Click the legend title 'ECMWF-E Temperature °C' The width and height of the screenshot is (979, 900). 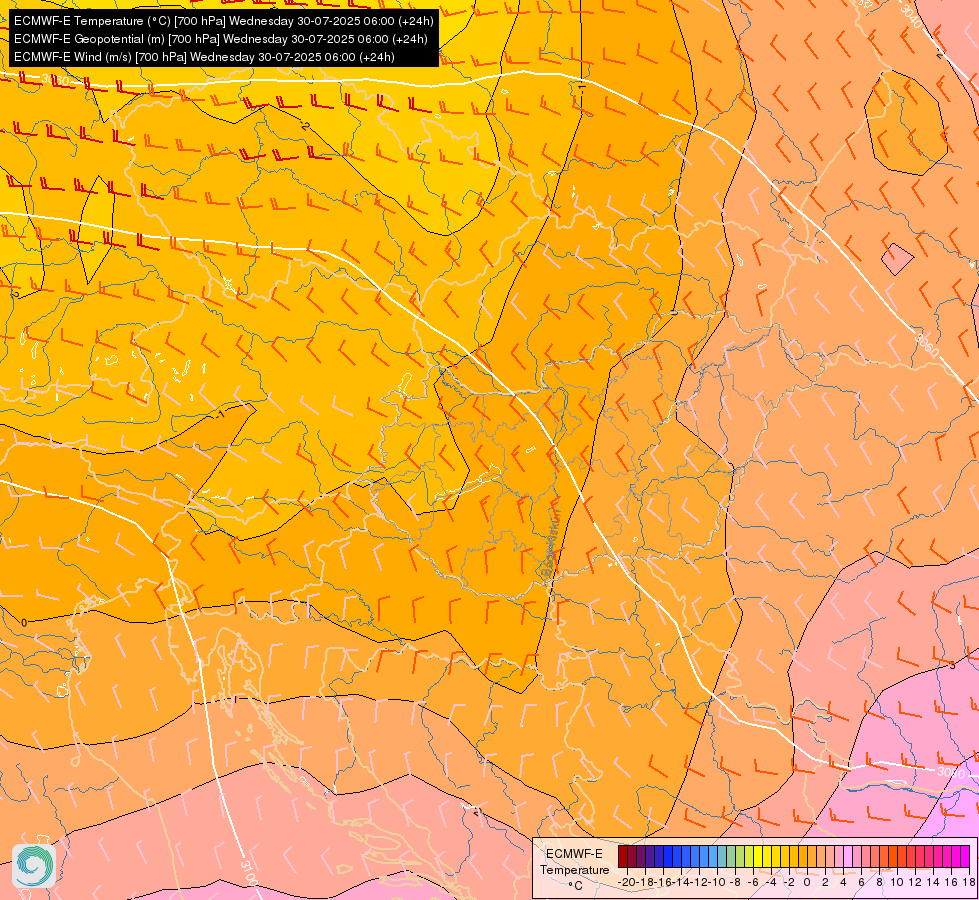pyautogui.click(x=574, y=869)
